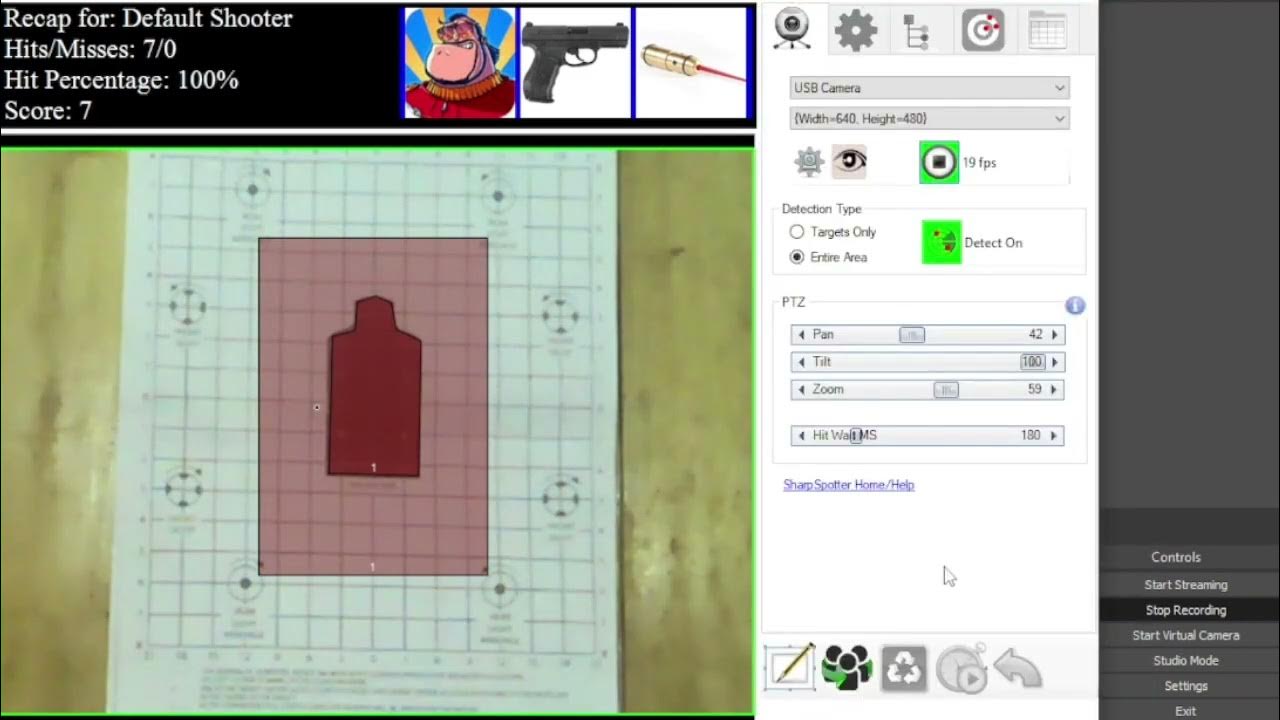Click the cartoon shooter avatar thumbnail
The width and height of the screenshot is (1280, 720).
point(460,63)
